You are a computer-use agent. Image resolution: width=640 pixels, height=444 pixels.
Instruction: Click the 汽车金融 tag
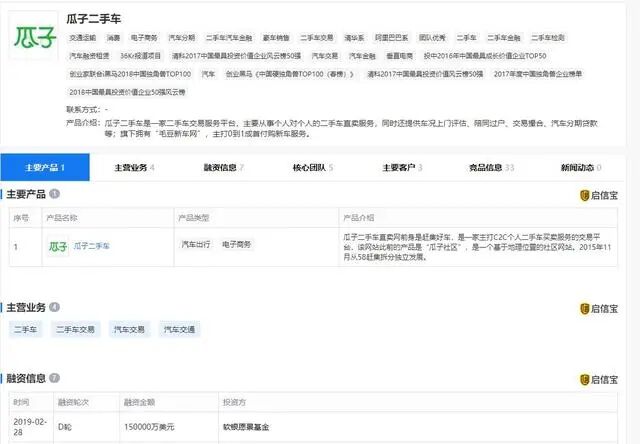click(362, 56)
